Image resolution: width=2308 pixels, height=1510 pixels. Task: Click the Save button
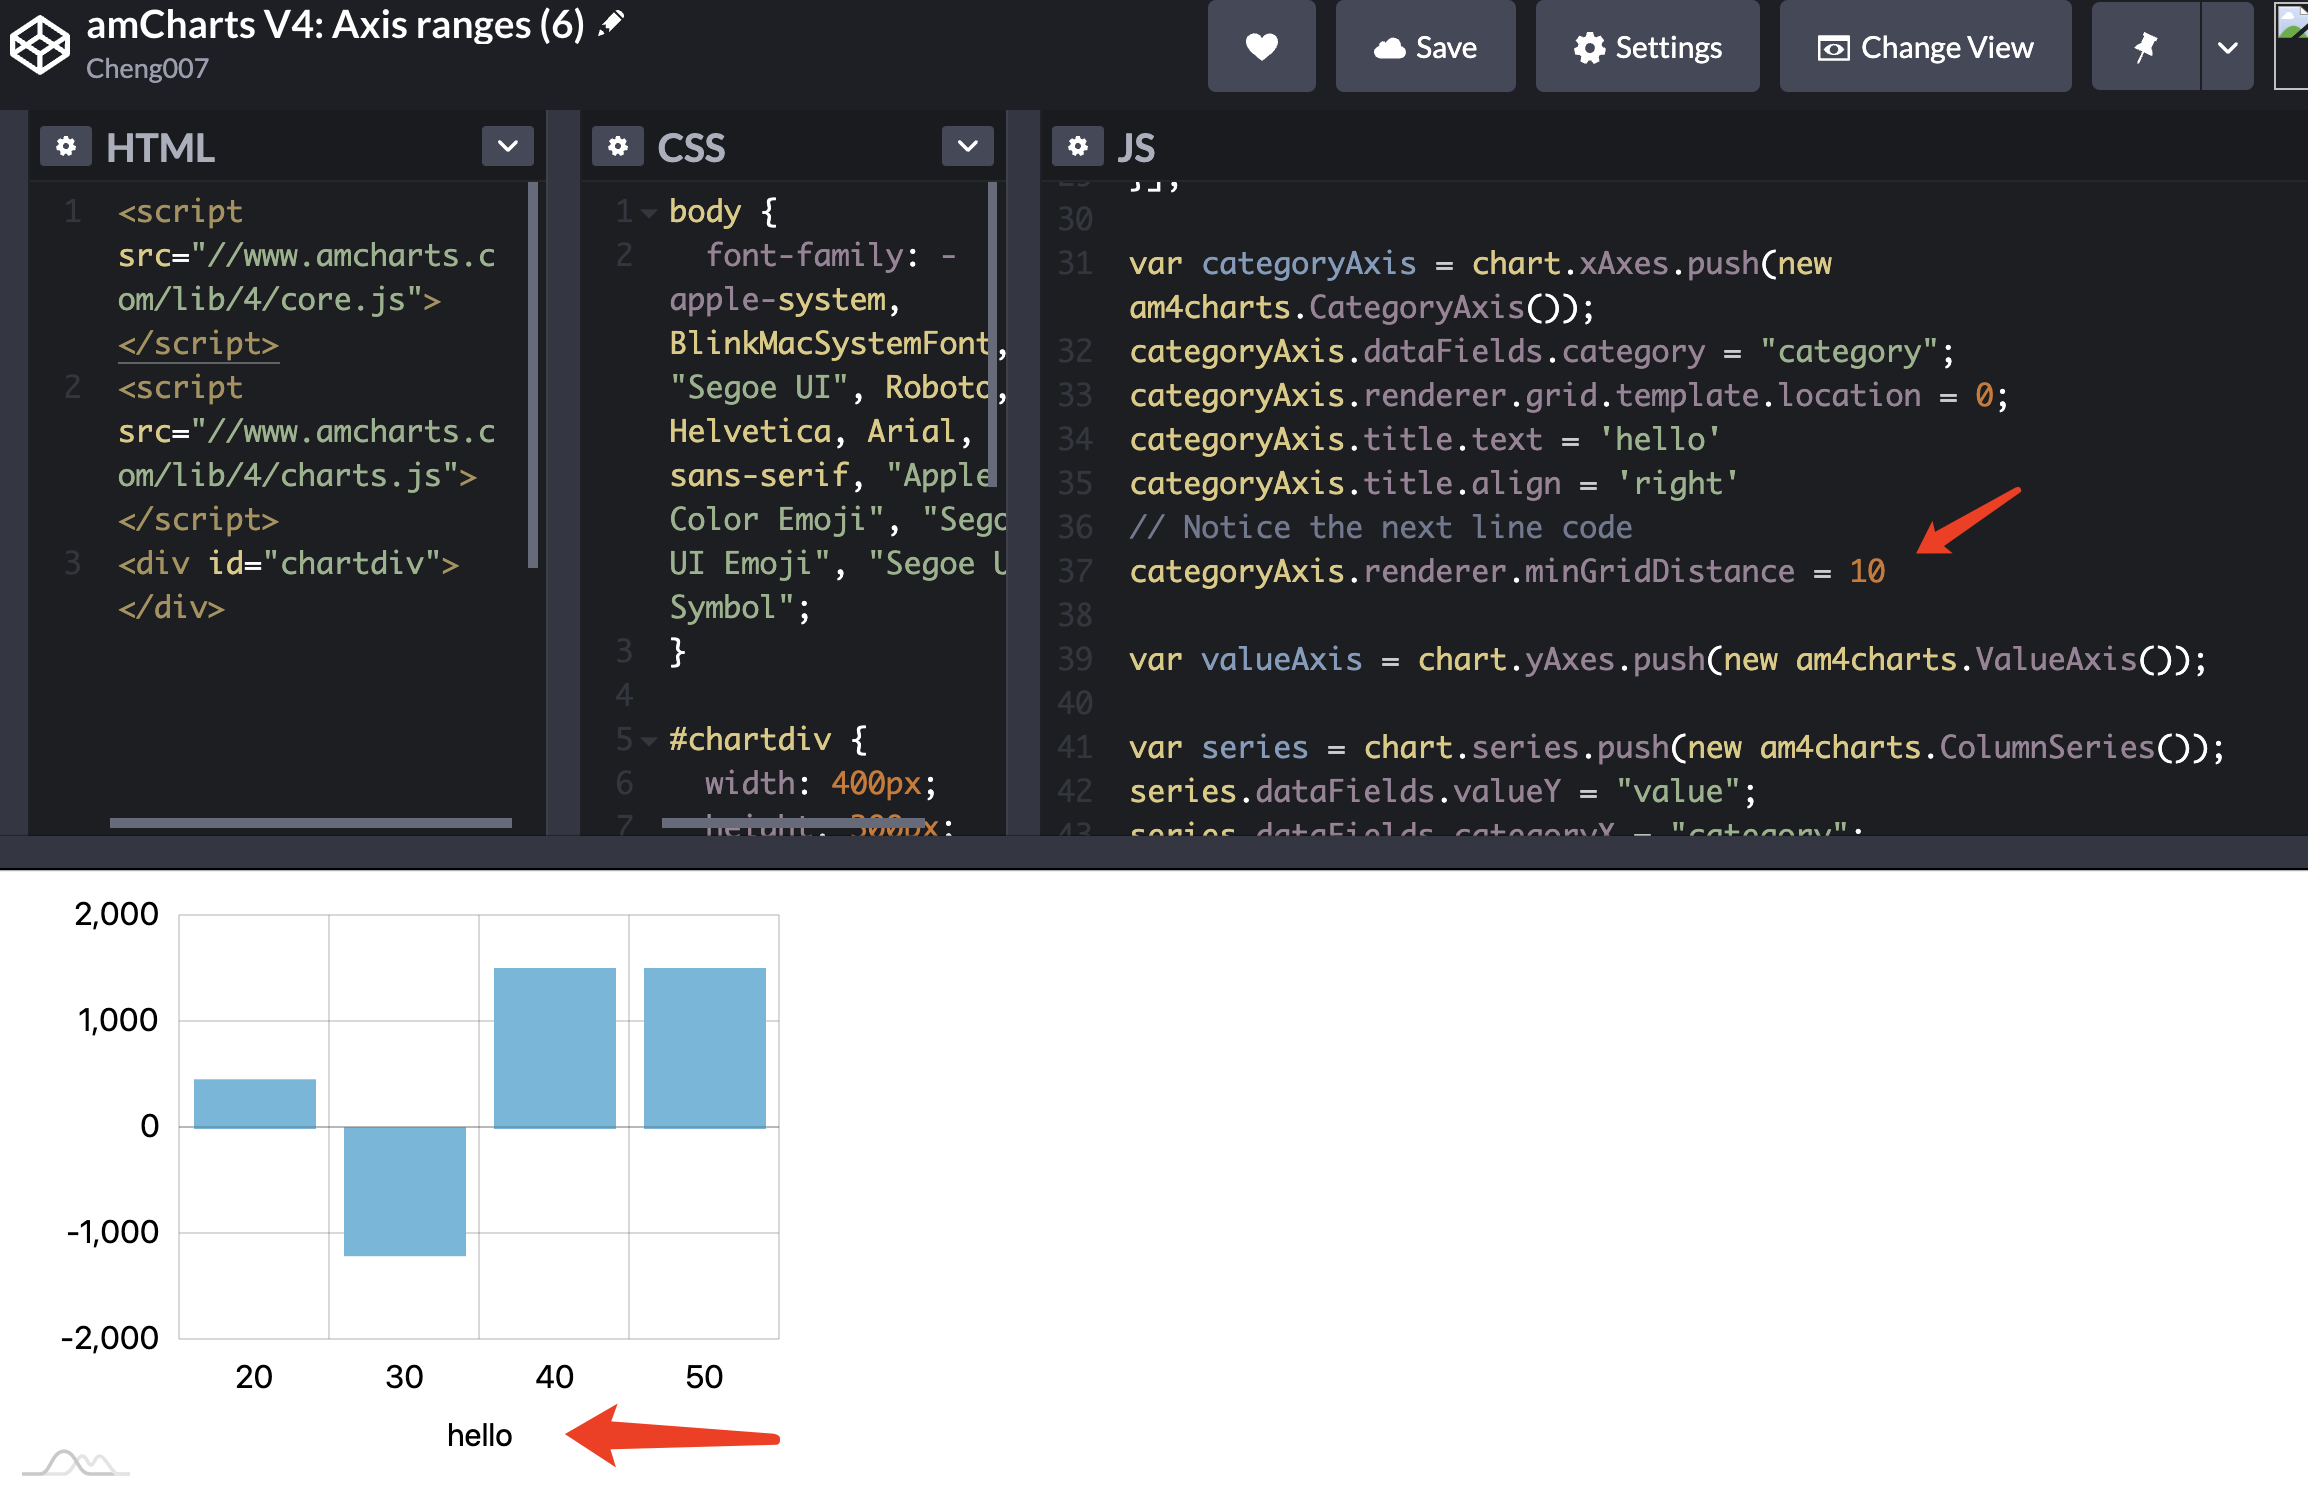pos(1425,46)
